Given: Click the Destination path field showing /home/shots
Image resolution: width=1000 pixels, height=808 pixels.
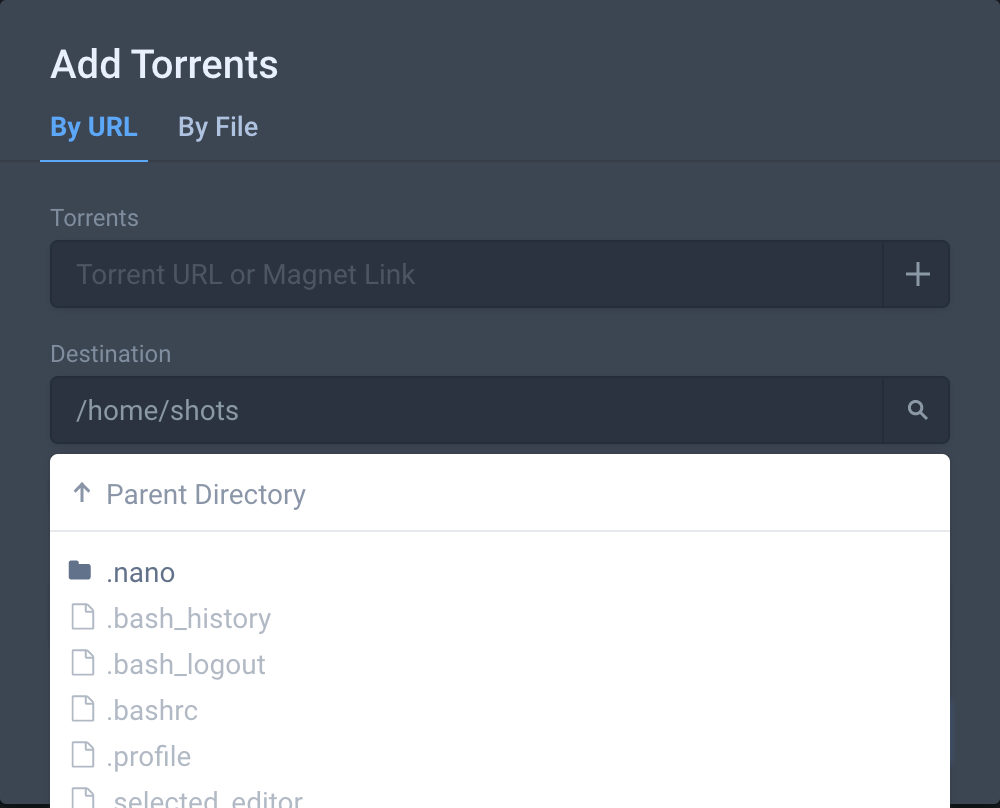Looking at the screenshot, I should coord(466,410).
